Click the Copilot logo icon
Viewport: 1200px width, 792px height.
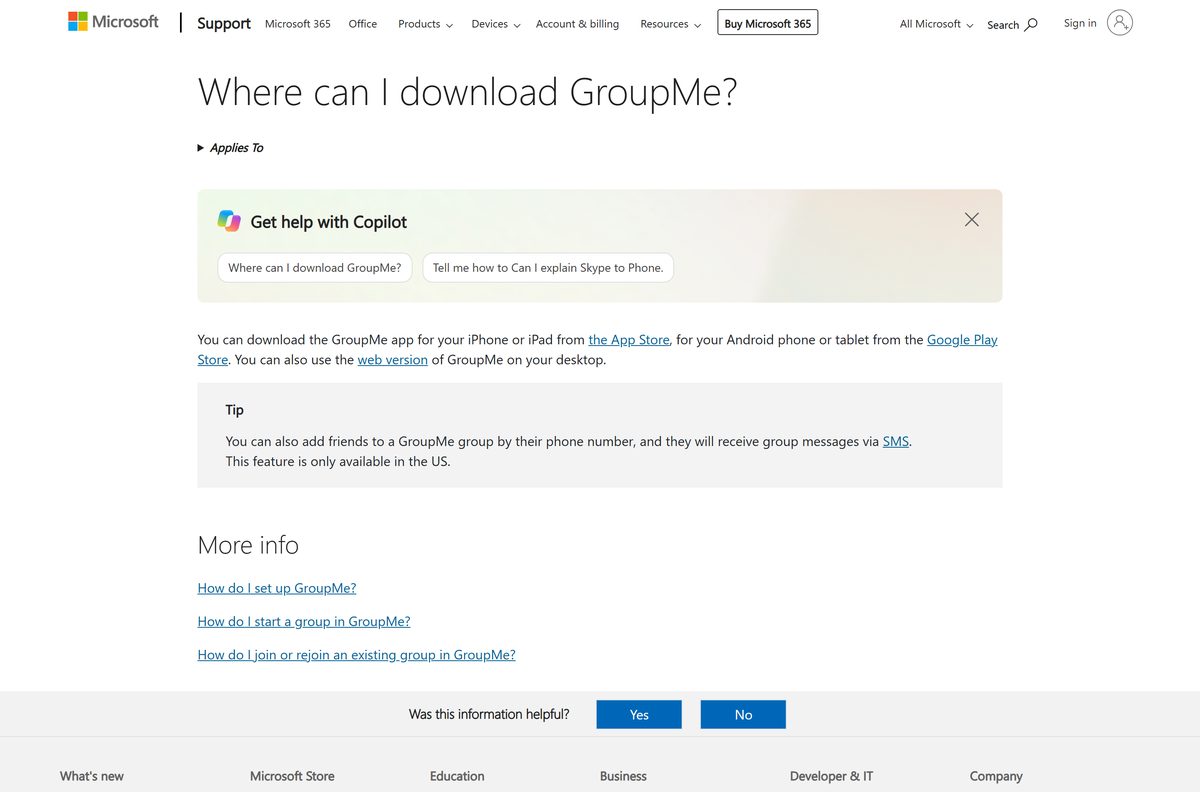click(229, 221)
